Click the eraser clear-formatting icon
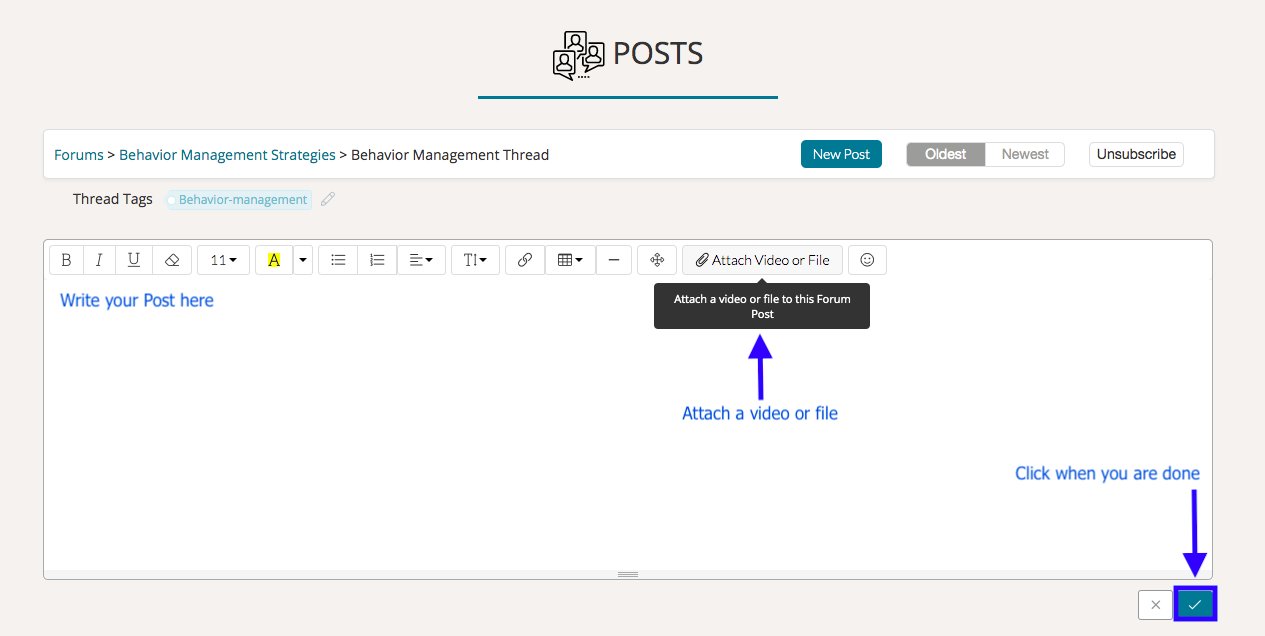This screenshot has width=1265, height=636. click(171, 260)
